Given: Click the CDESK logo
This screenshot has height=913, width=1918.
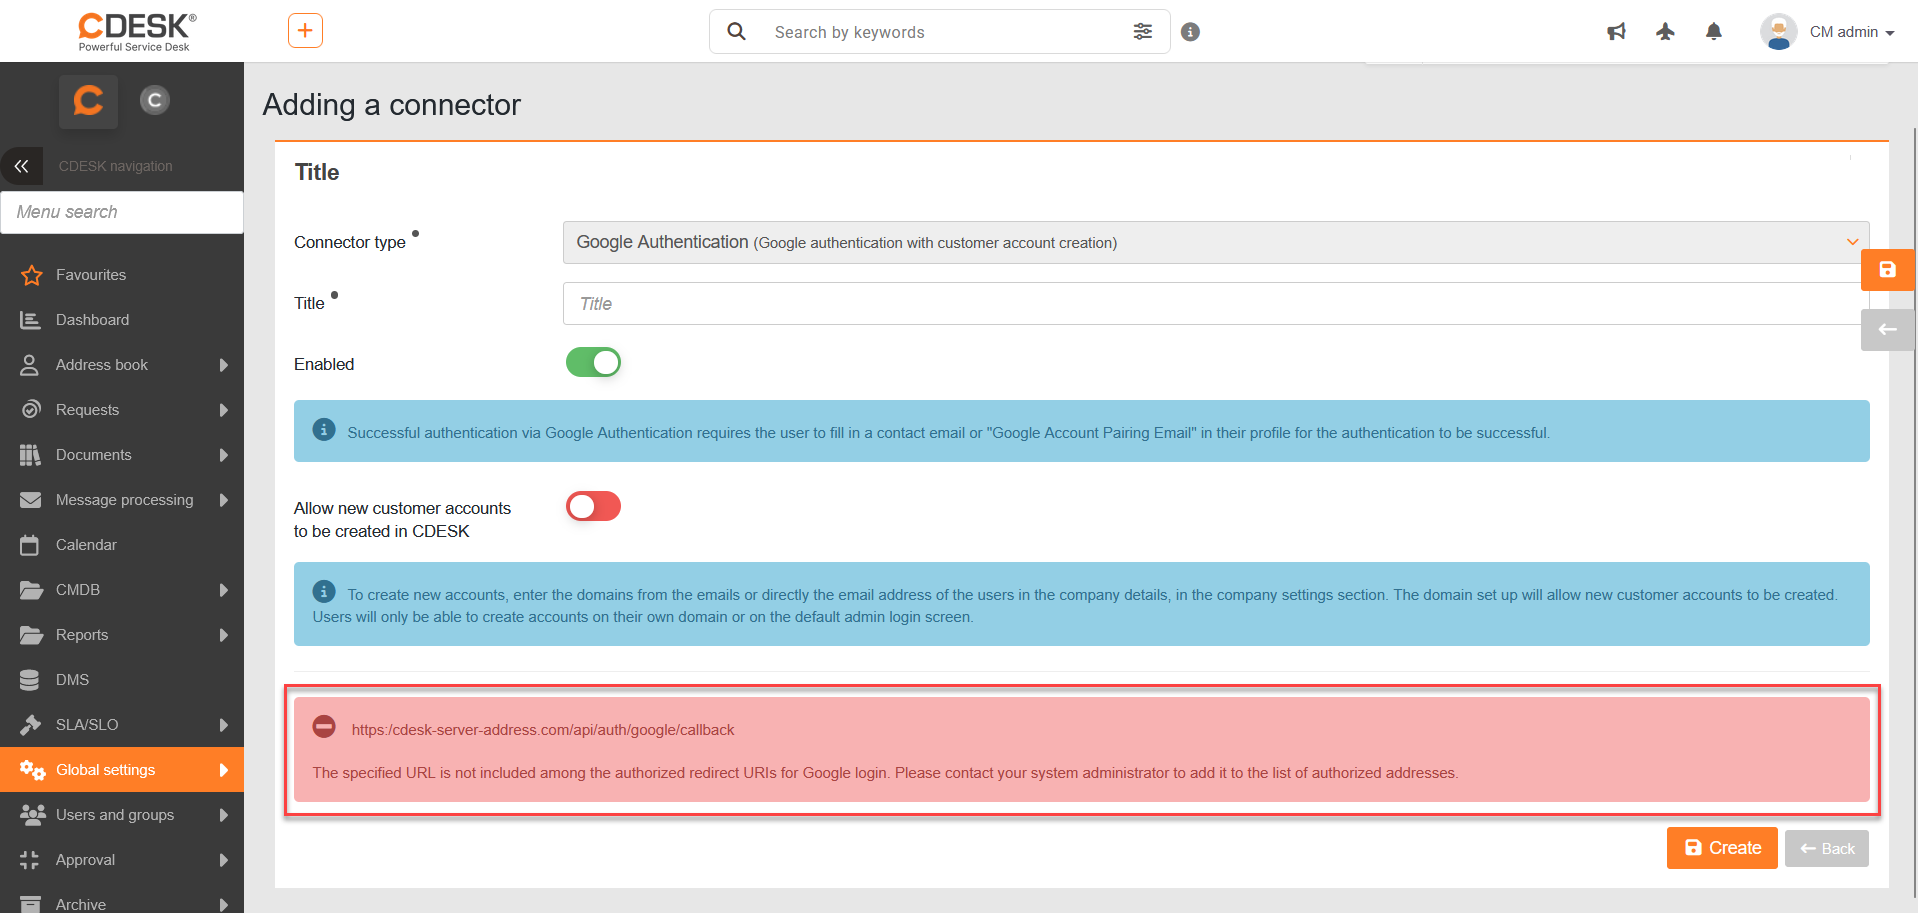Looking at the screenshot, I should coord(136,31).
